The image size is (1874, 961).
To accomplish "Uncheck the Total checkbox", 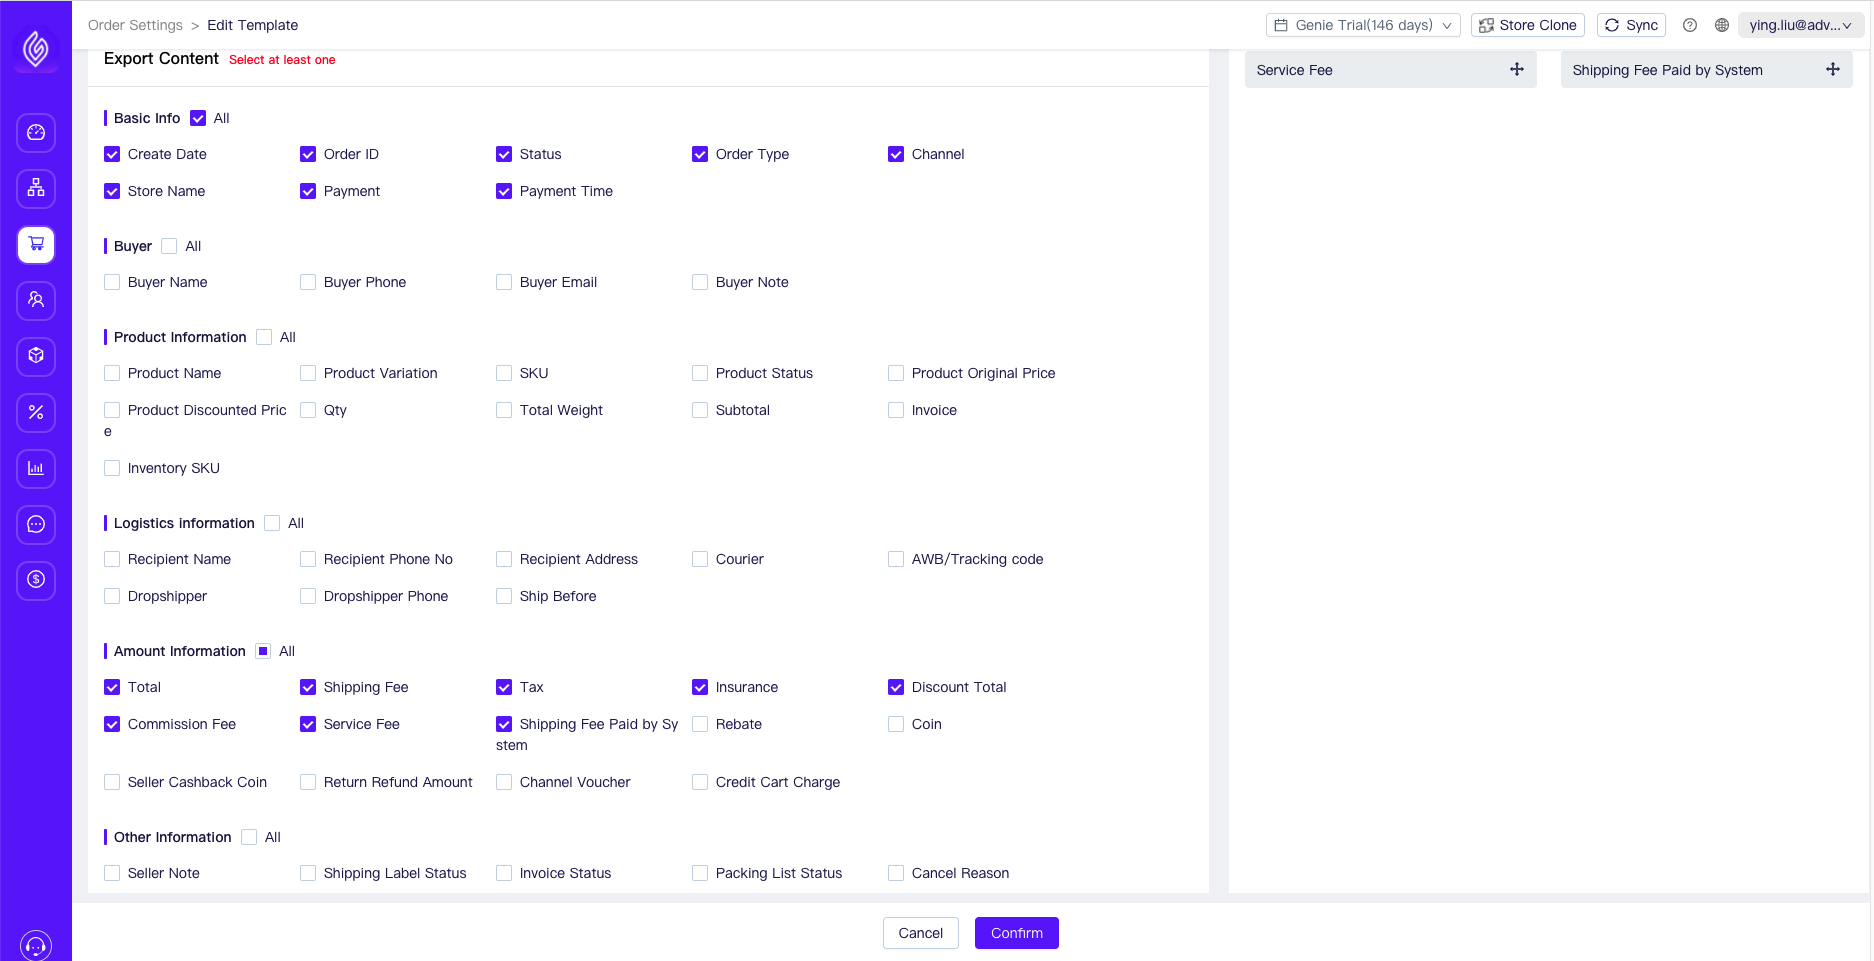I will pyautogui.click(x=112, y=687).
